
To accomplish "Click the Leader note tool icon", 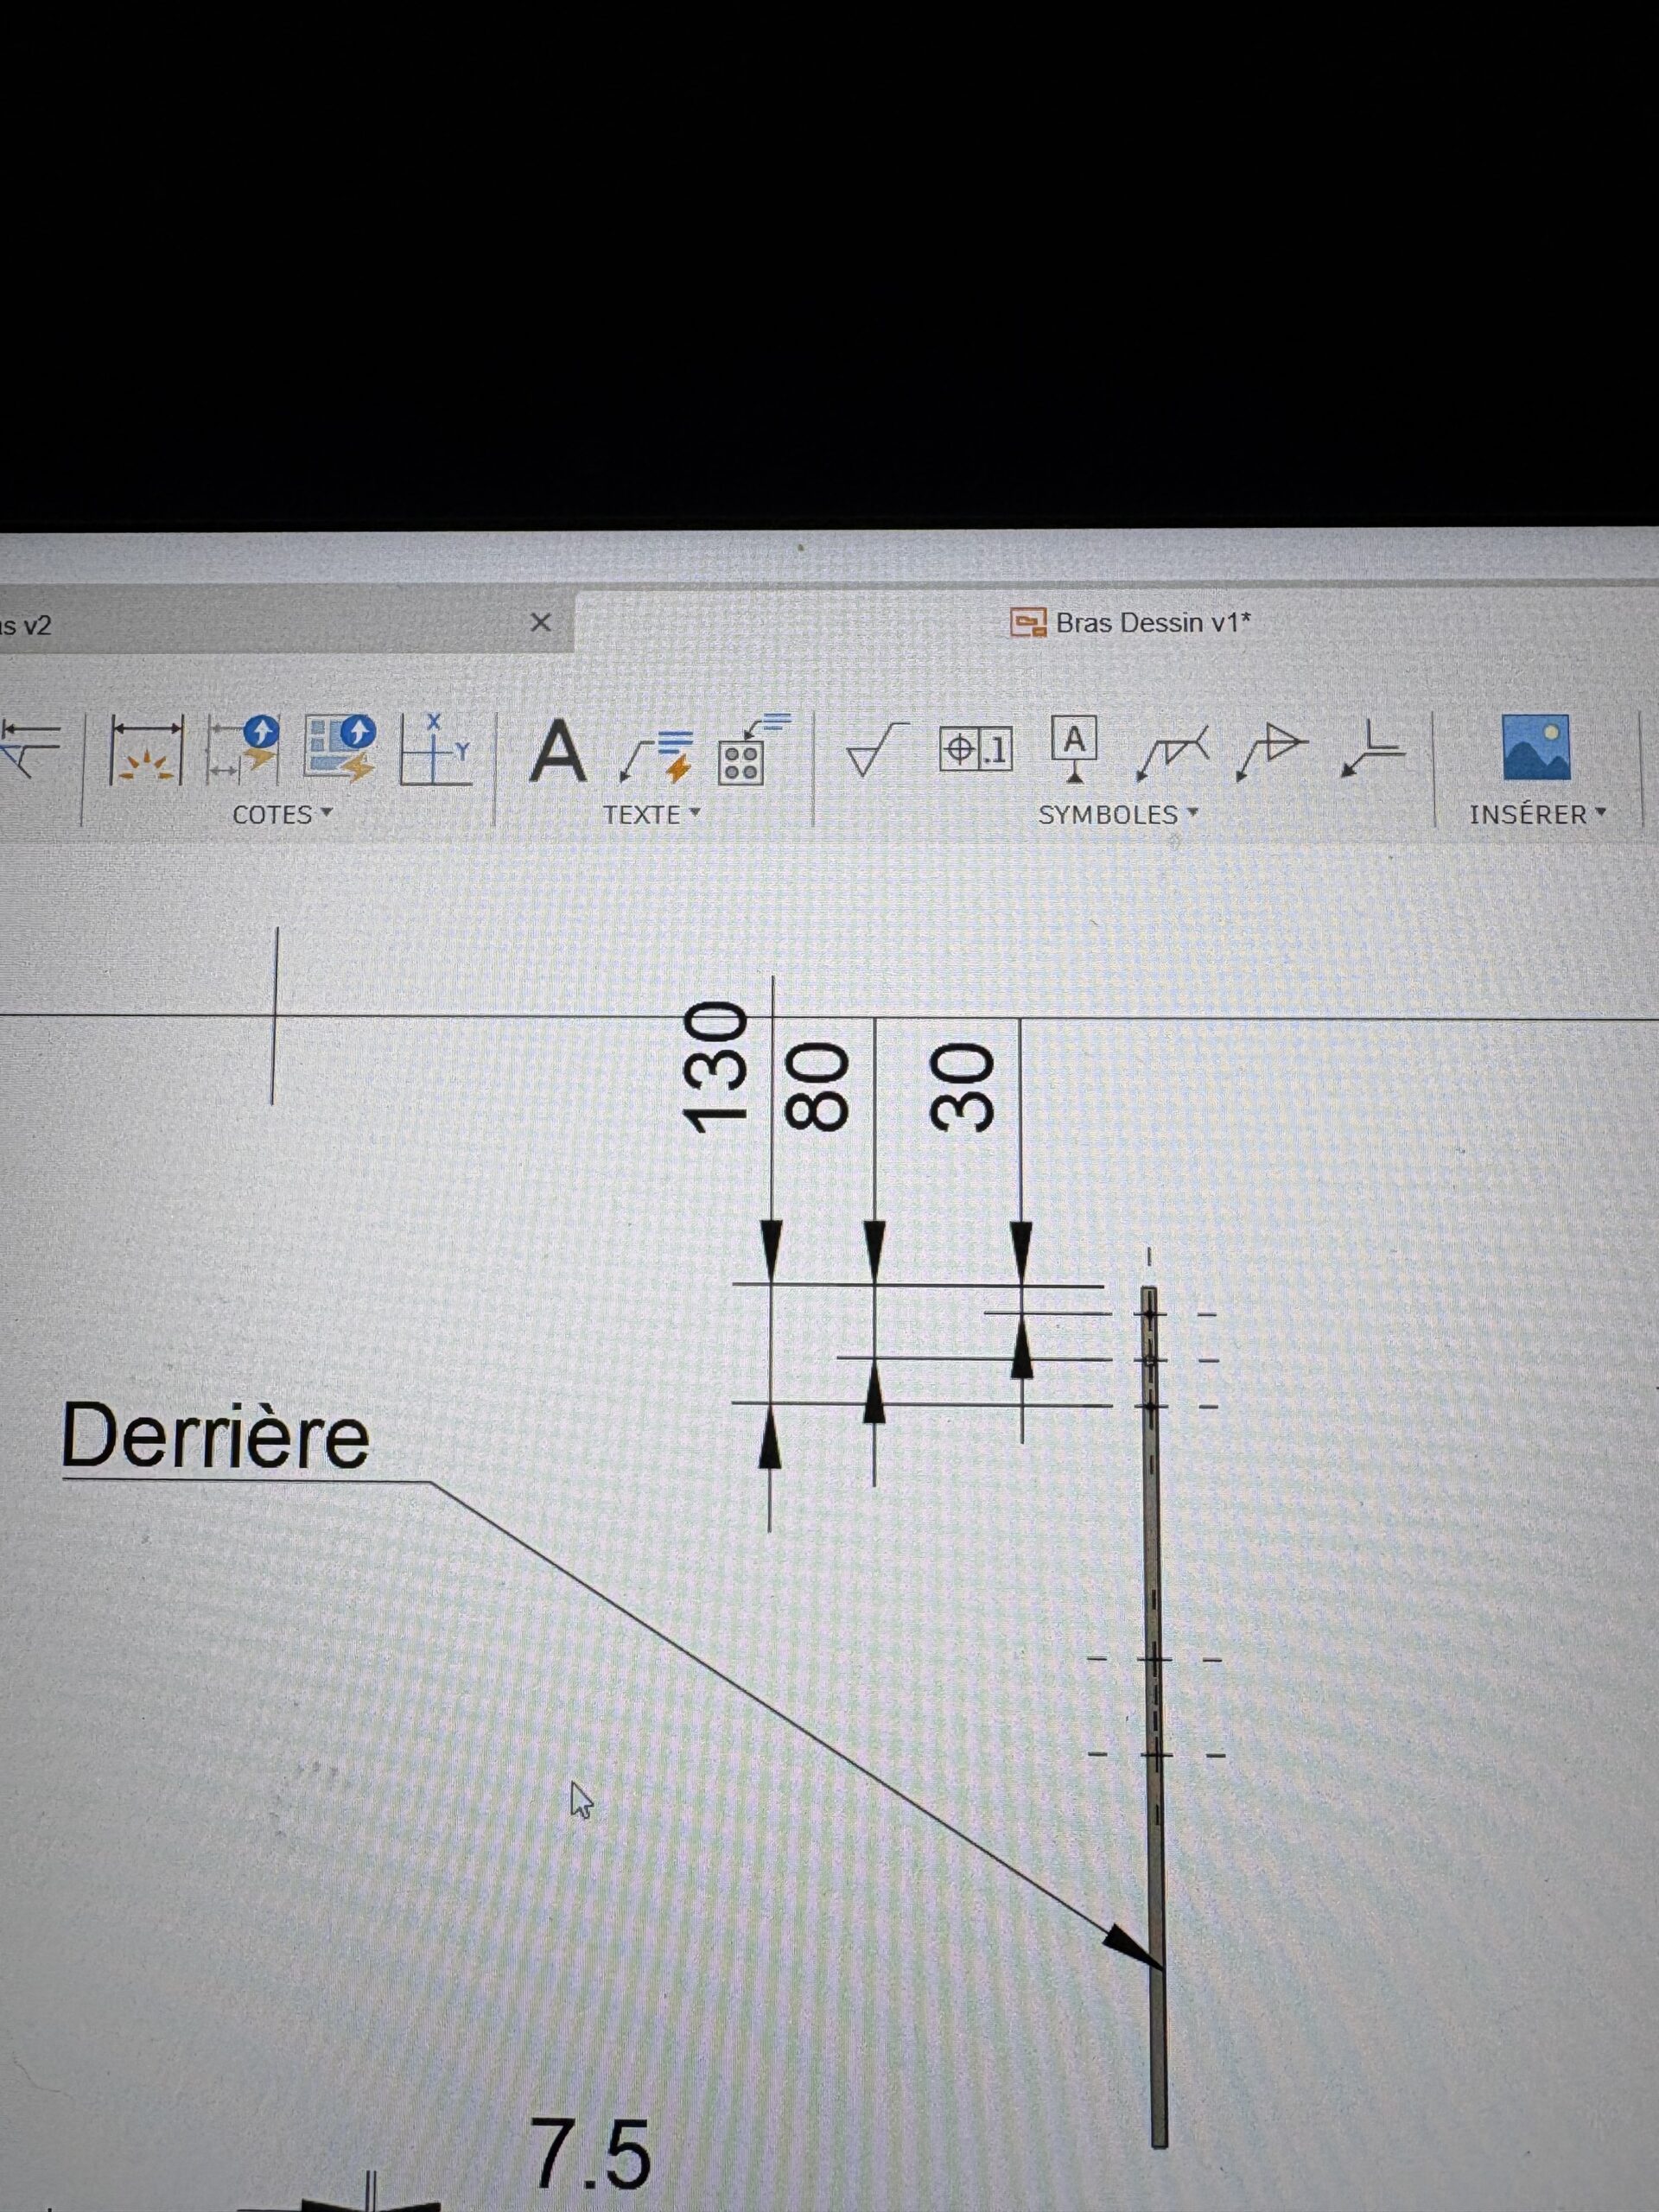I will click(x=655, y=755).
